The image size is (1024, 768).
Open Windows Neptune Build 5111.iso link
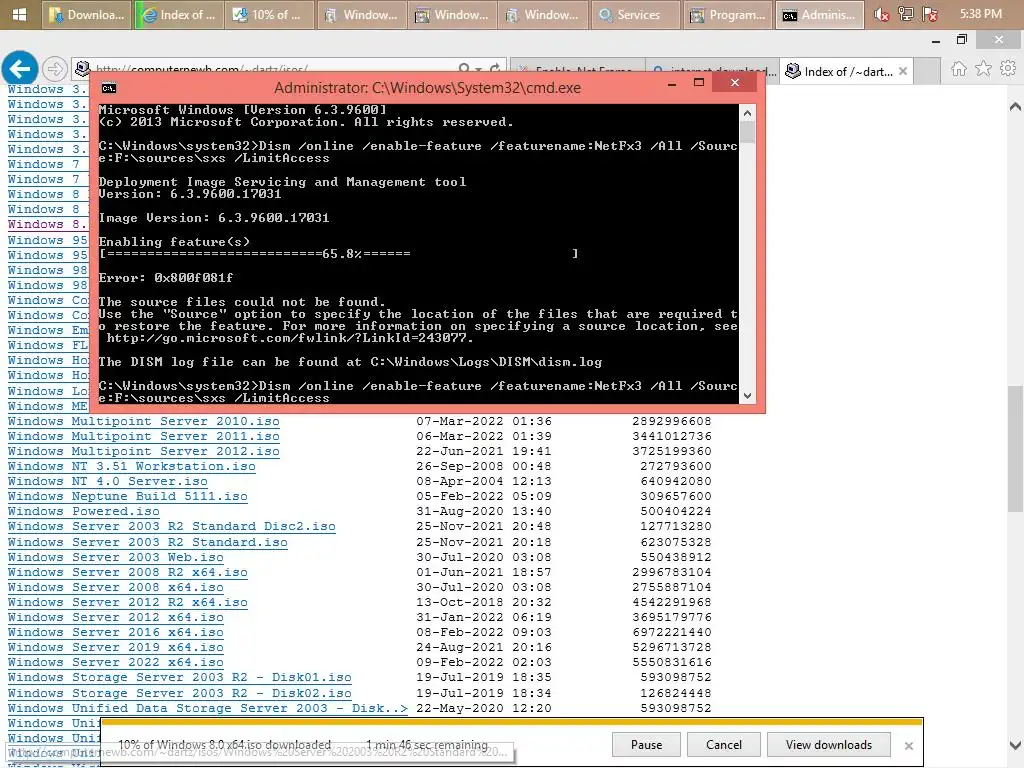(x=127, y=496)
